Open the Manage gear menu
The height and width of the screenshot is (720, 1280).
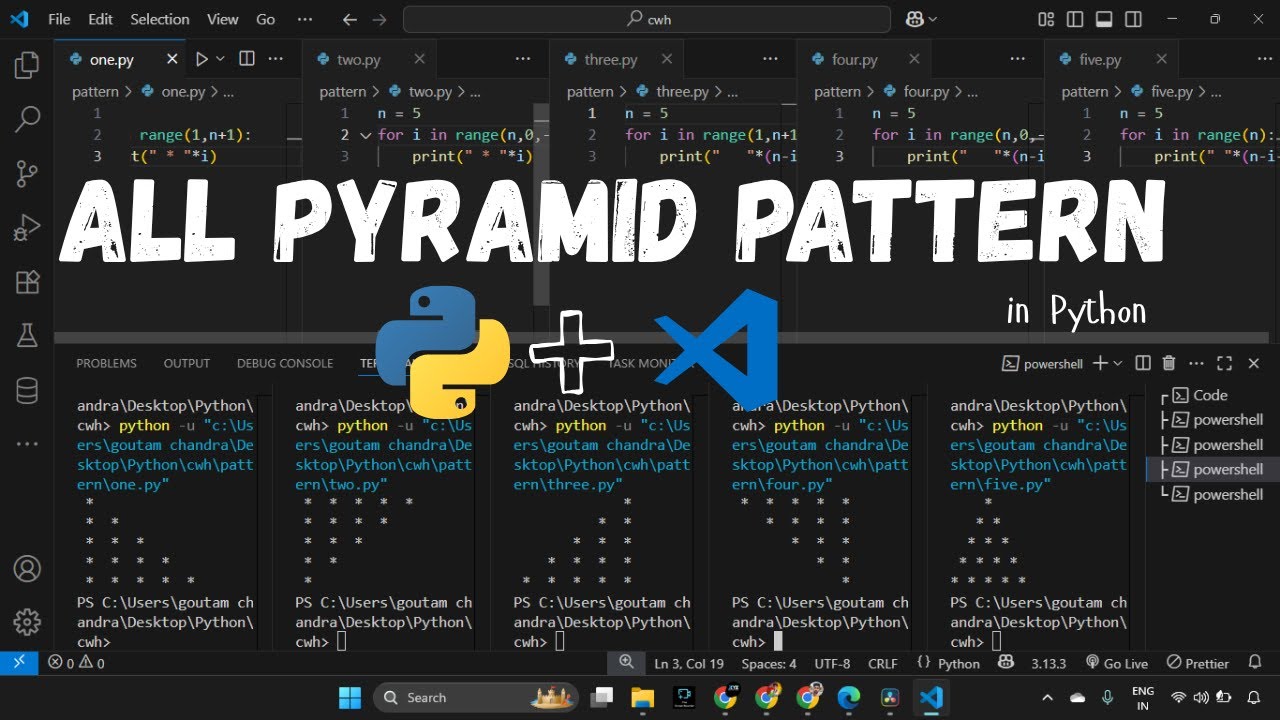27,620
